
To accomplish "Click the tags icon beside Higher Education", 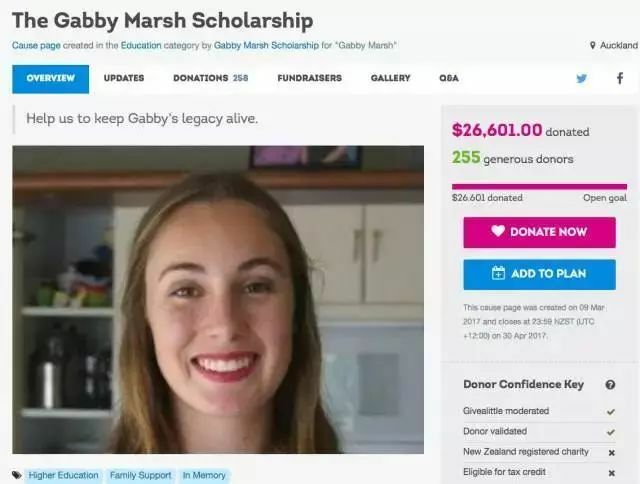I will click(16, 475).
